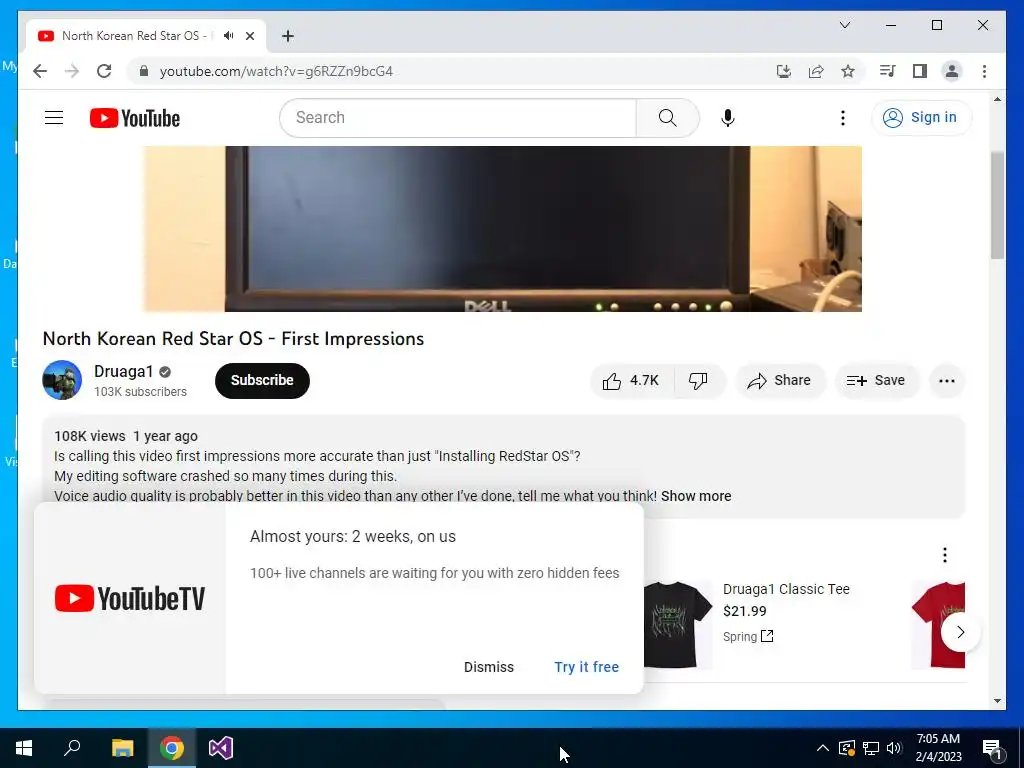Open red tee shirt thumbnail
Screen dimensions: 1024x768
(x=938, y=624)
